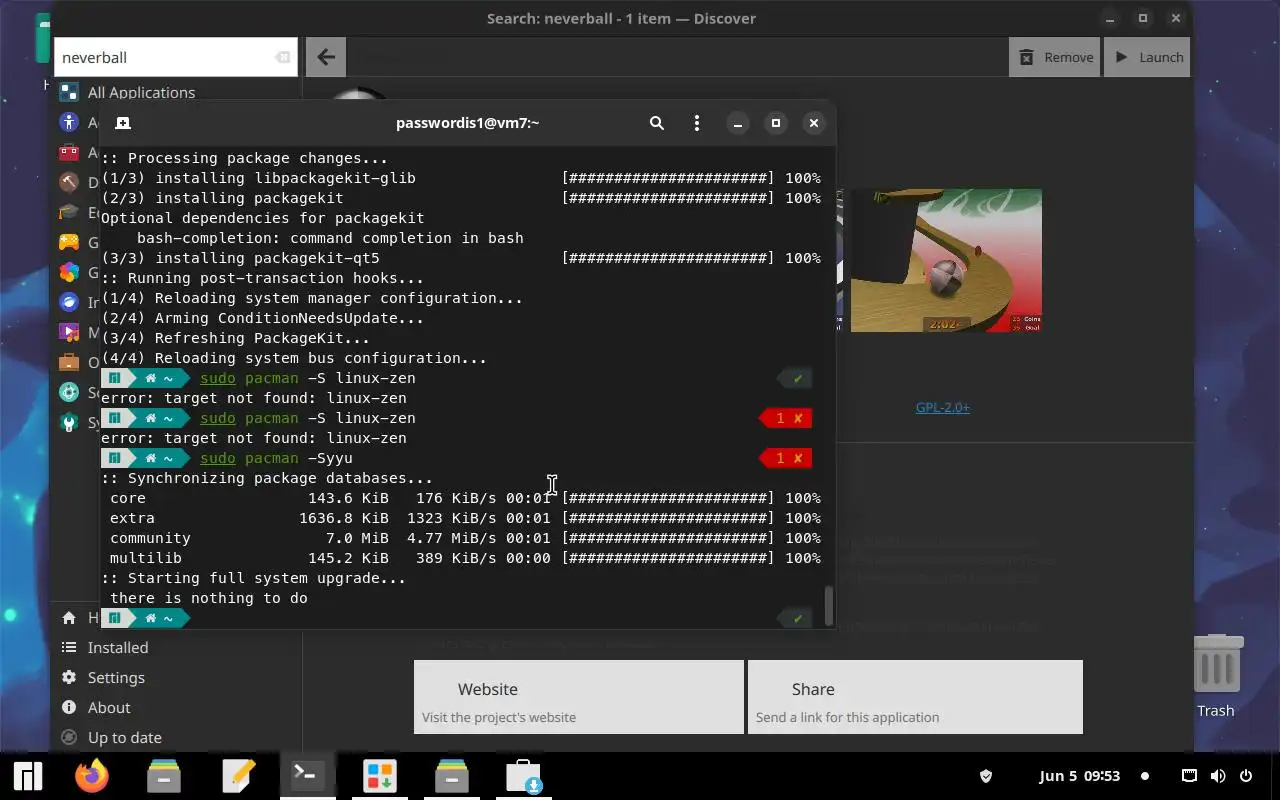Select the Up to date entry
The height and width of the screenshot is (800, 1280).
pyautogui.click(x=124, y=737)
